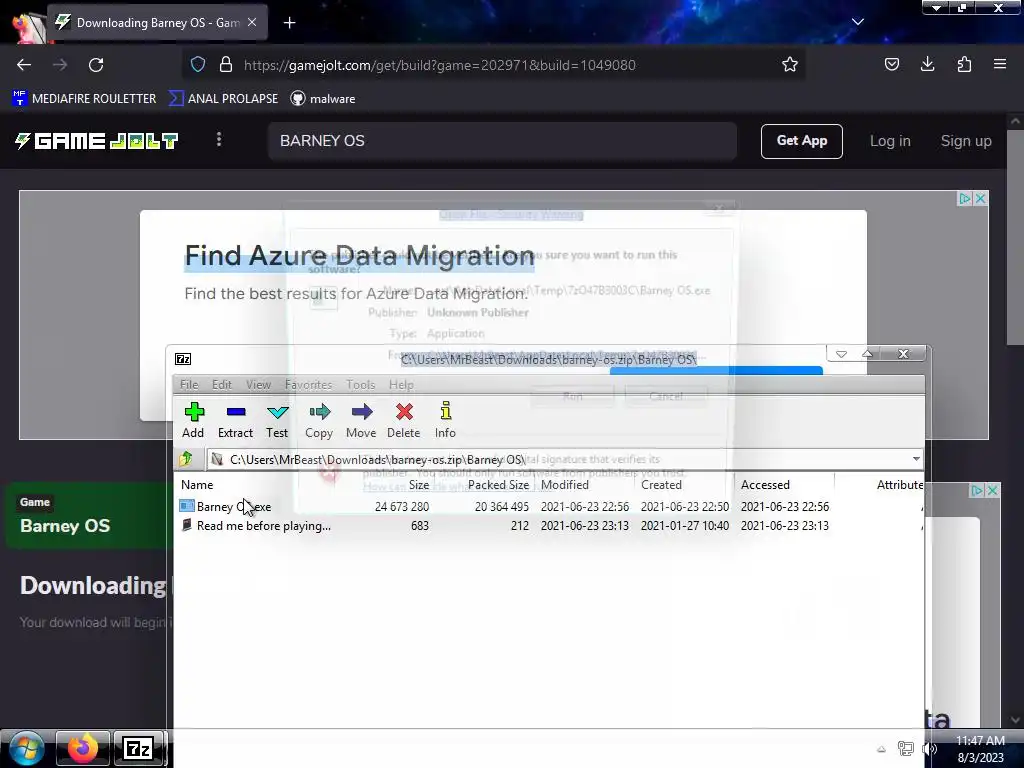Close the Downloading Barney OS tab
Screen dimensions: 1024x768
coord(252,22)
